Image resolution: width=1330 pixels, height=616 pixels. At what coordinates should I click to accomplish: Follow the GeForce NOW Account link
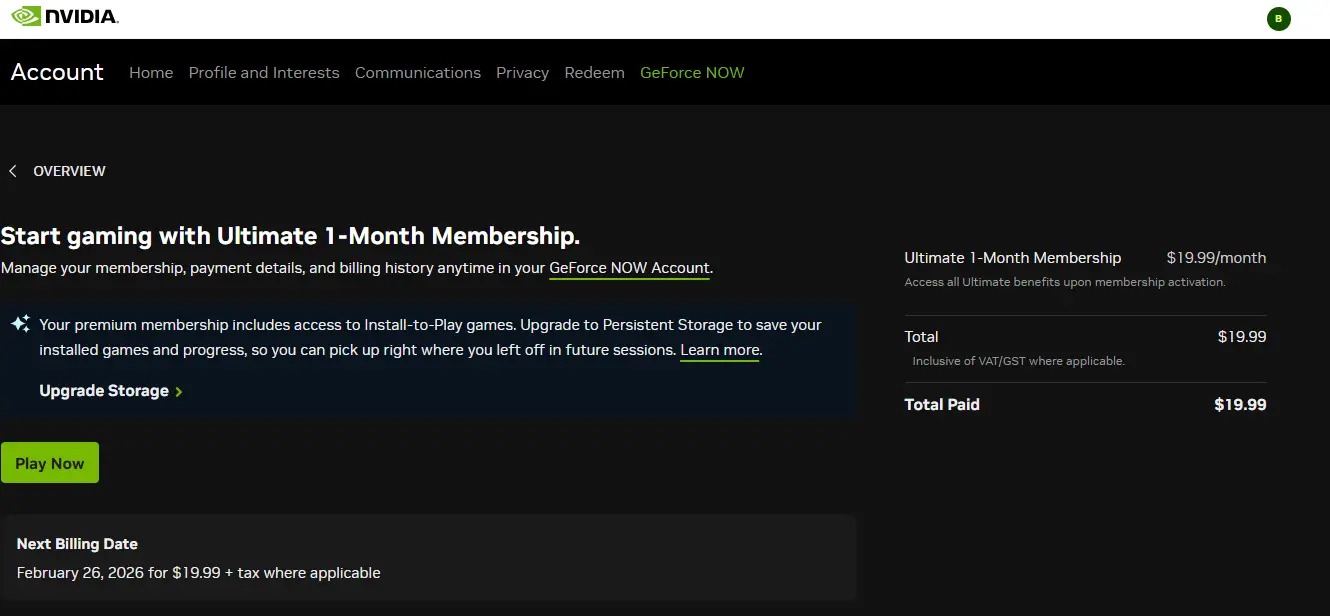(629, 268)
